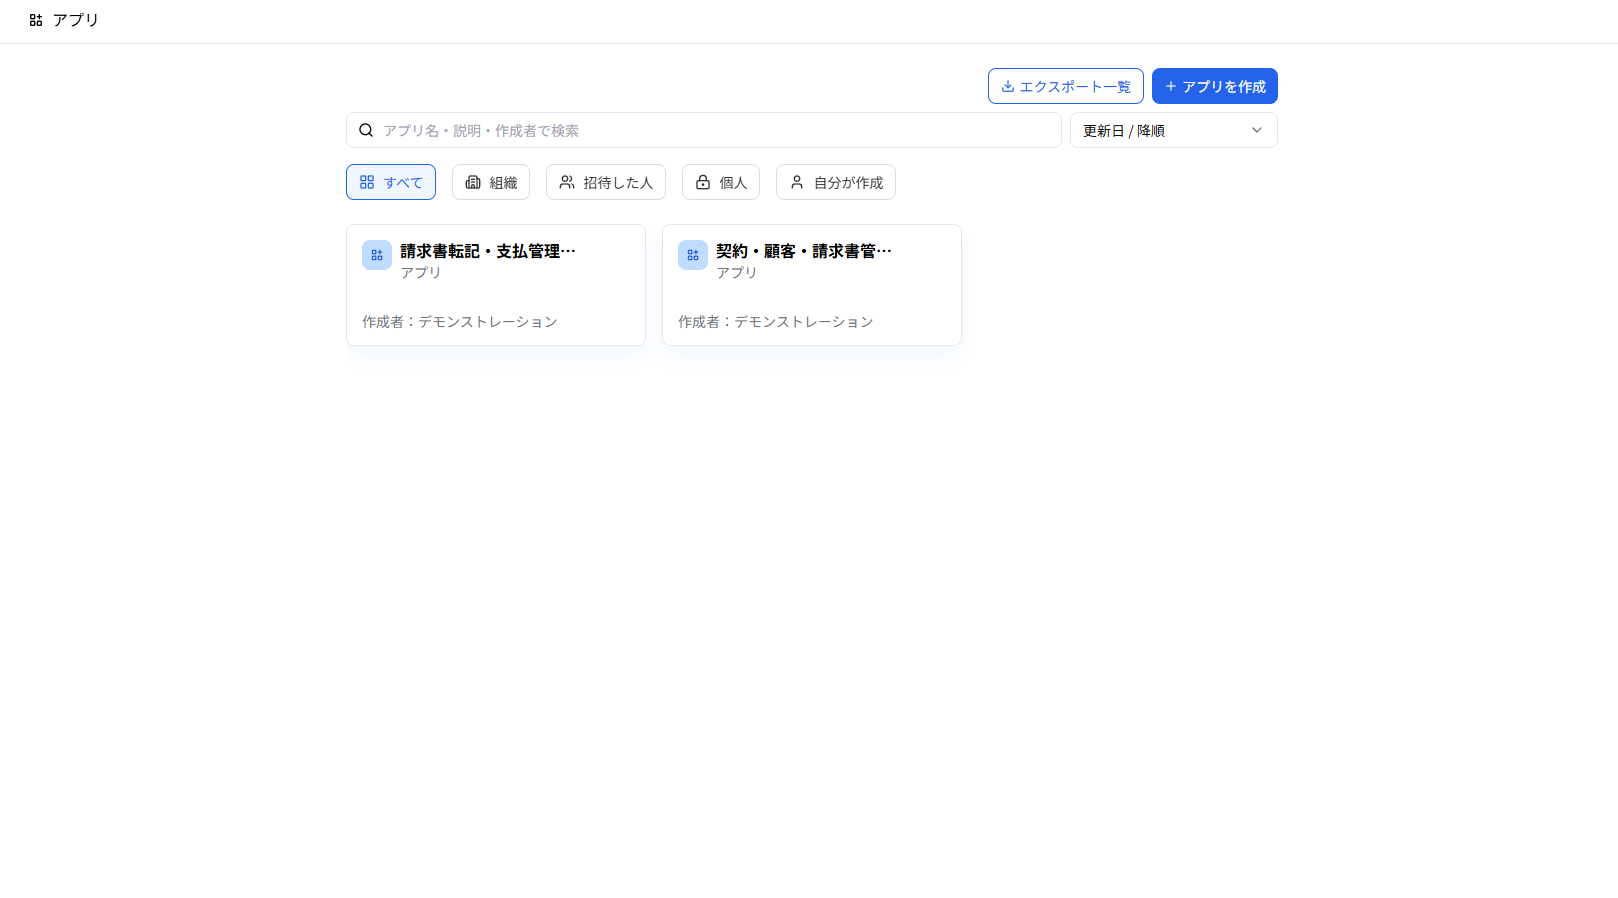Select the 自分が作成 filter tab
Image resolution: width=1618 pixels, height=898 pixels.
[836, 182]
